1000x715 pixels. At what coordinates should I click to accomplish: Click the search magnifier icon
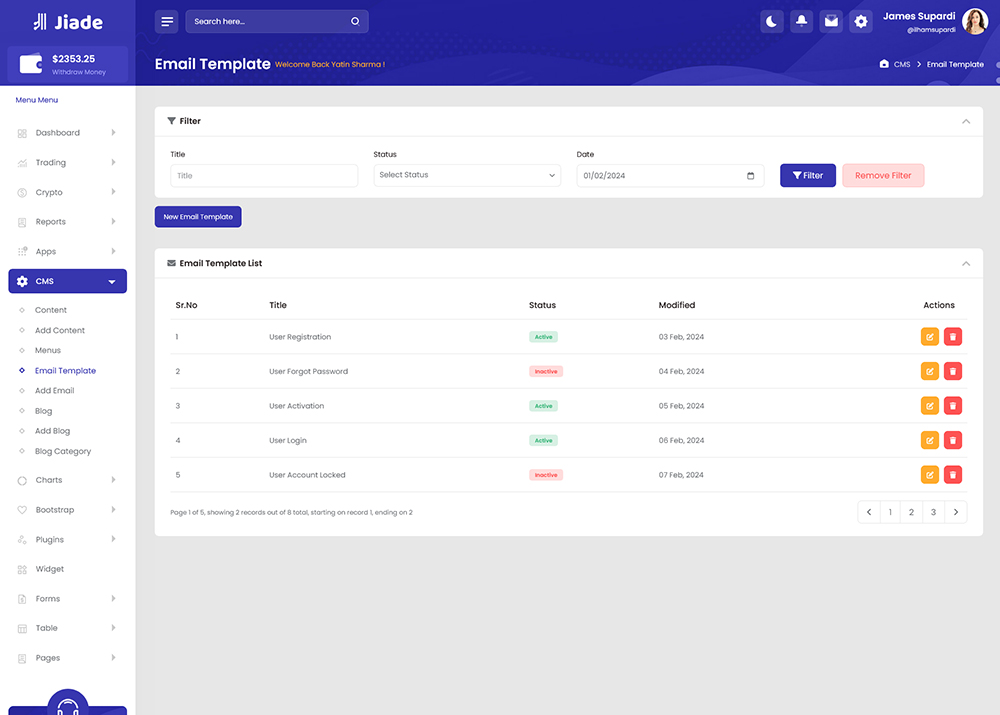[x=355, y=21]
